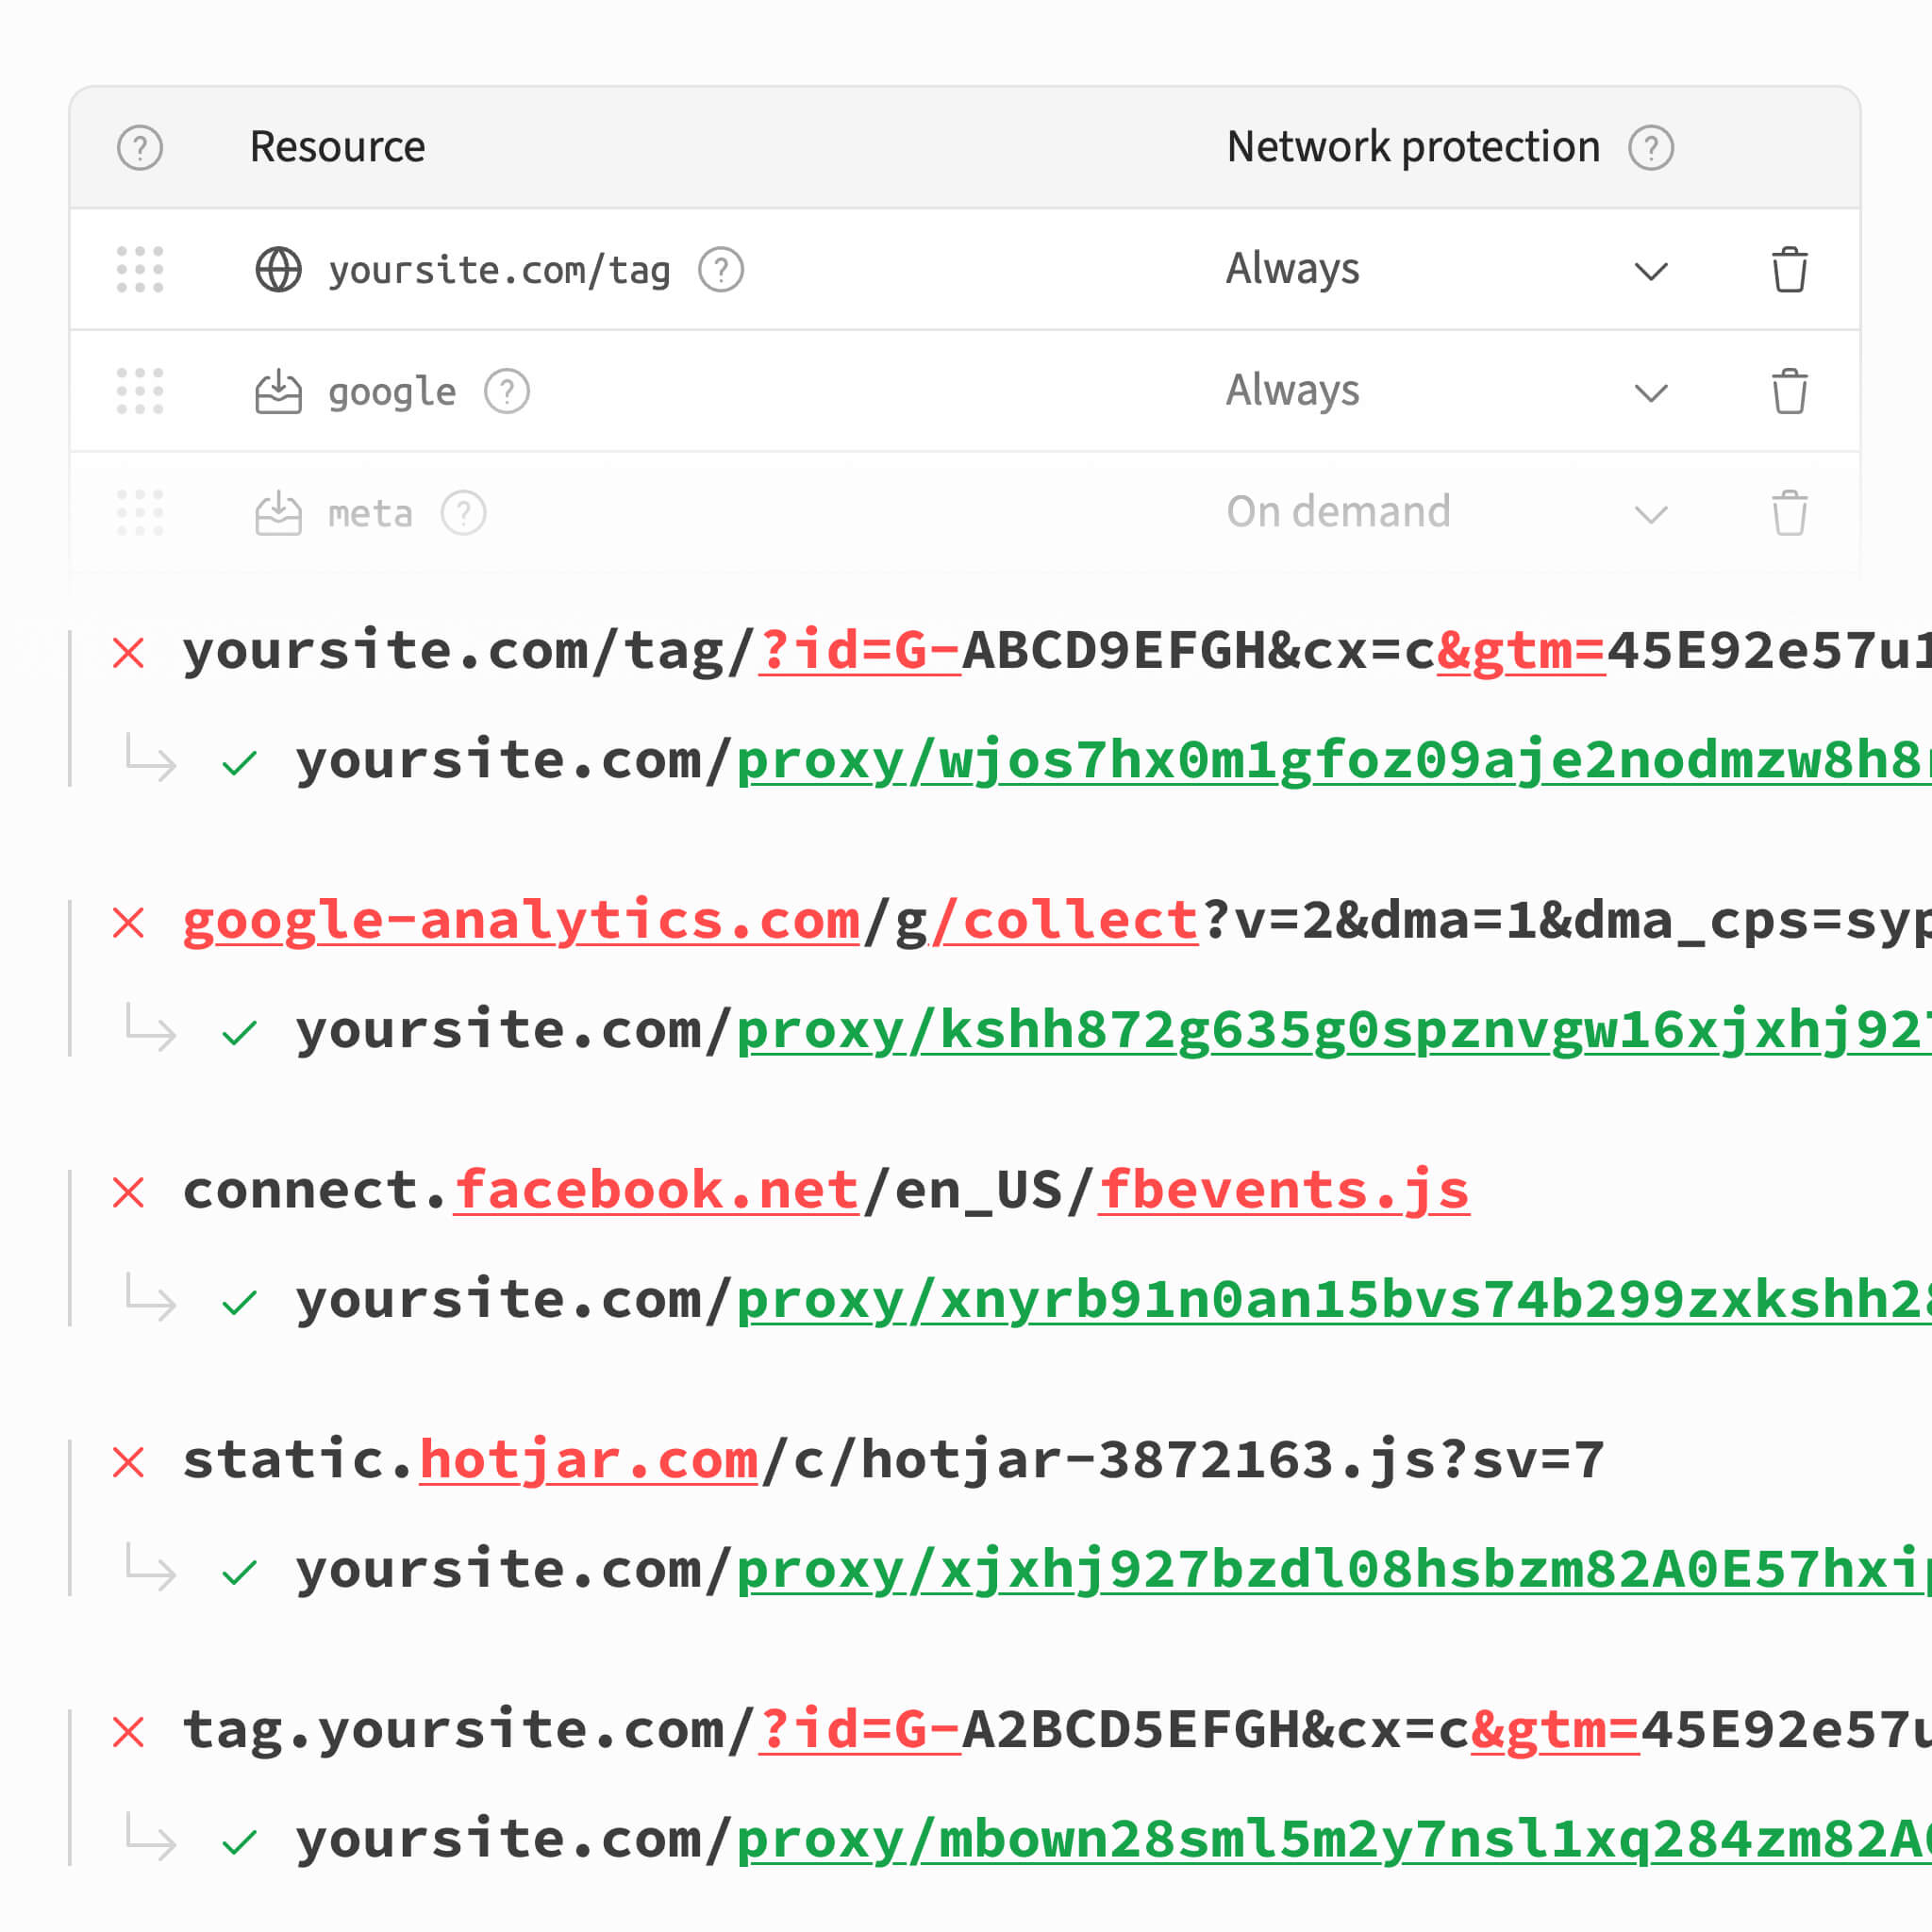The width and height of the screenshot is (1932, 1932).
Task: Delete the yoursite.com/tag resource row
Action: point(1789,270)
